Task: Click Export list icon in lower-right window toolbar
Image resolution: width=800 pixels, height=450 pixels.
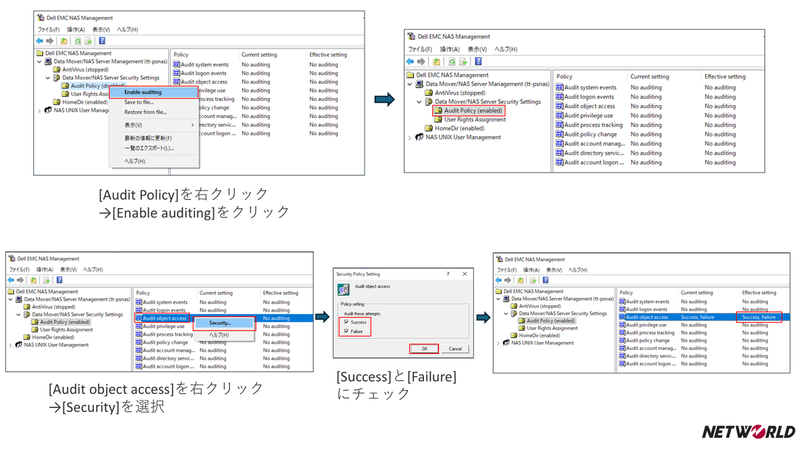Action: coord(533,280)
